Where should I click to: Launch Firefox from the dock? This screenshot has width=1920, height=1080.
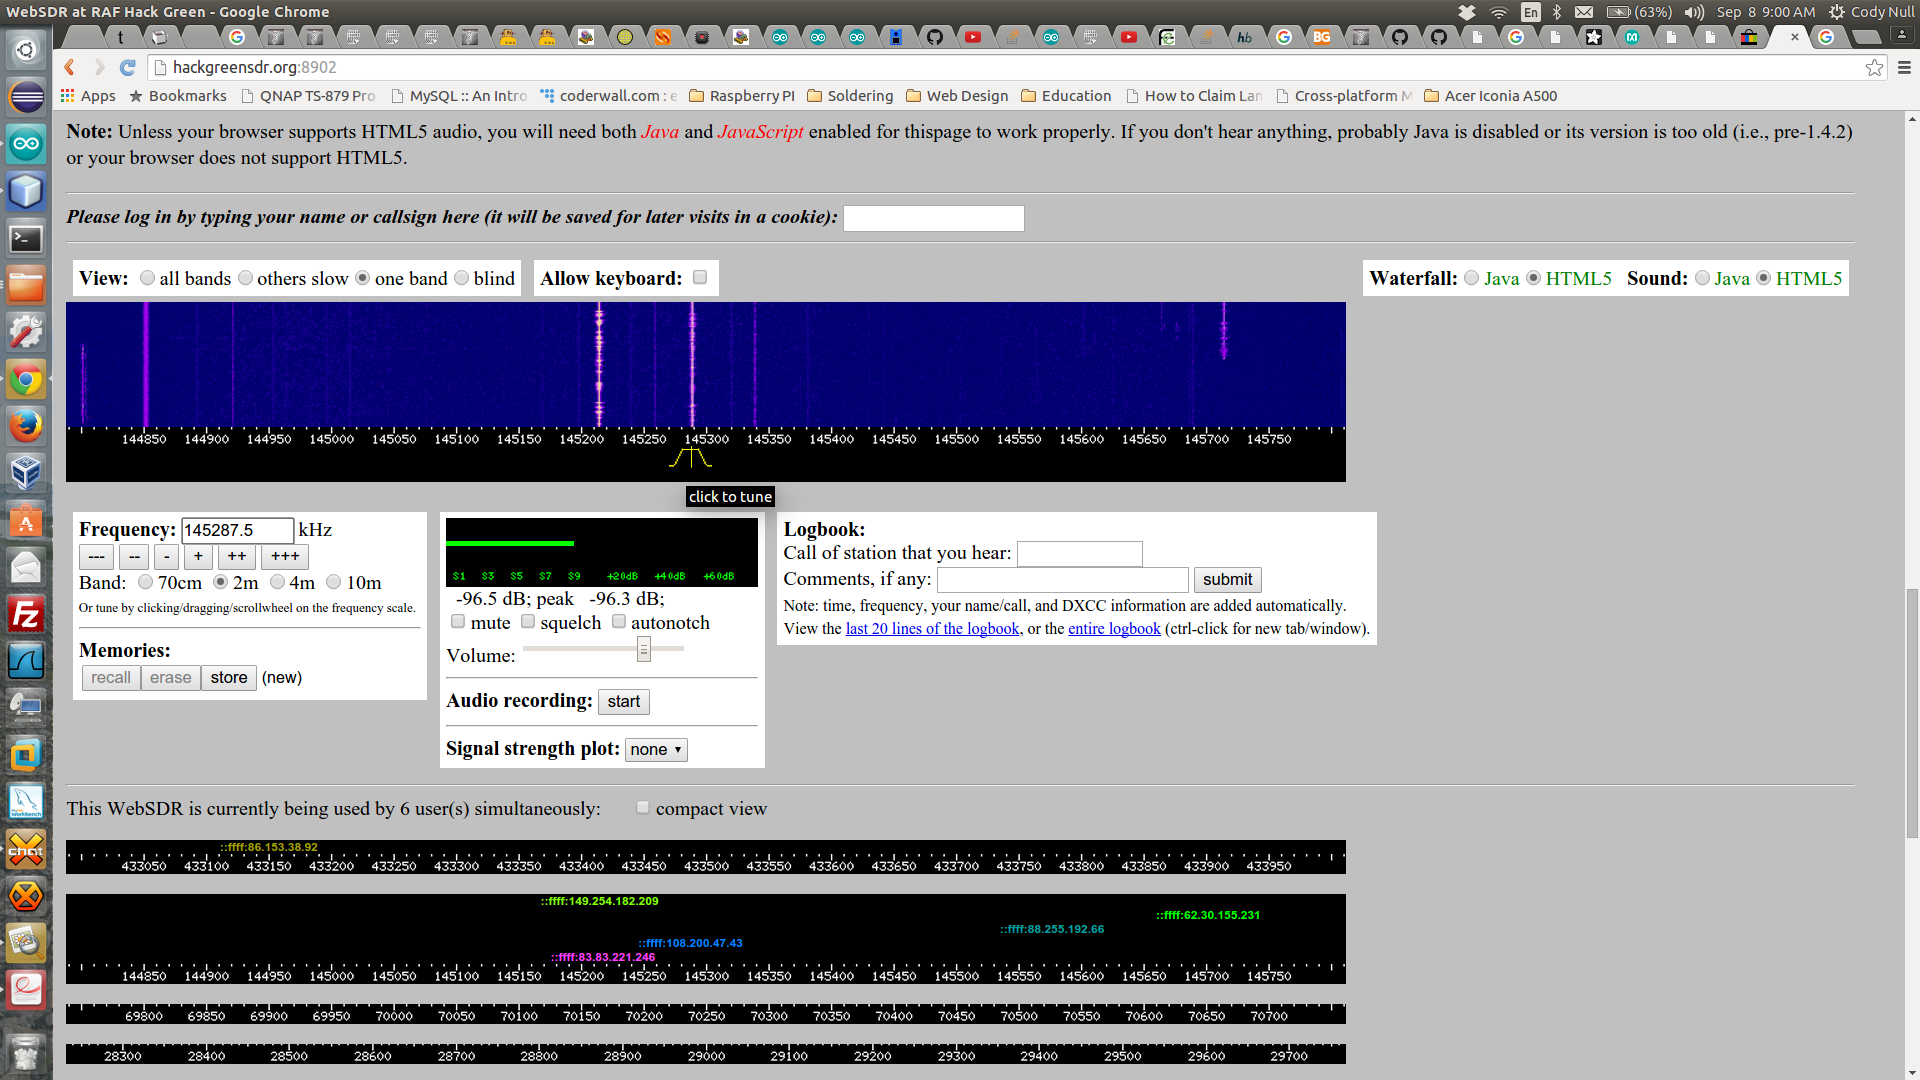click(x=26, y=427)
